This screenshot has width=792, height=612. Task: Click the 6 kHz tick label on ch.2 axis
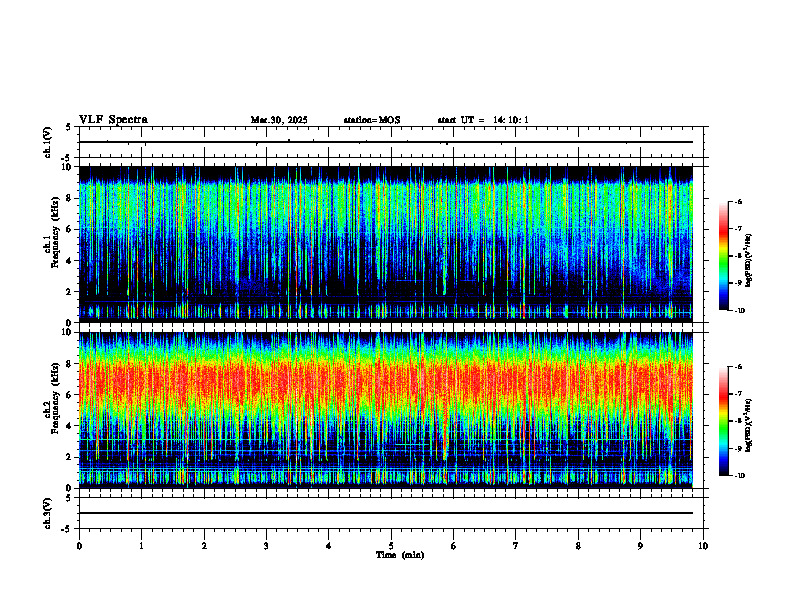click(71, 395)
